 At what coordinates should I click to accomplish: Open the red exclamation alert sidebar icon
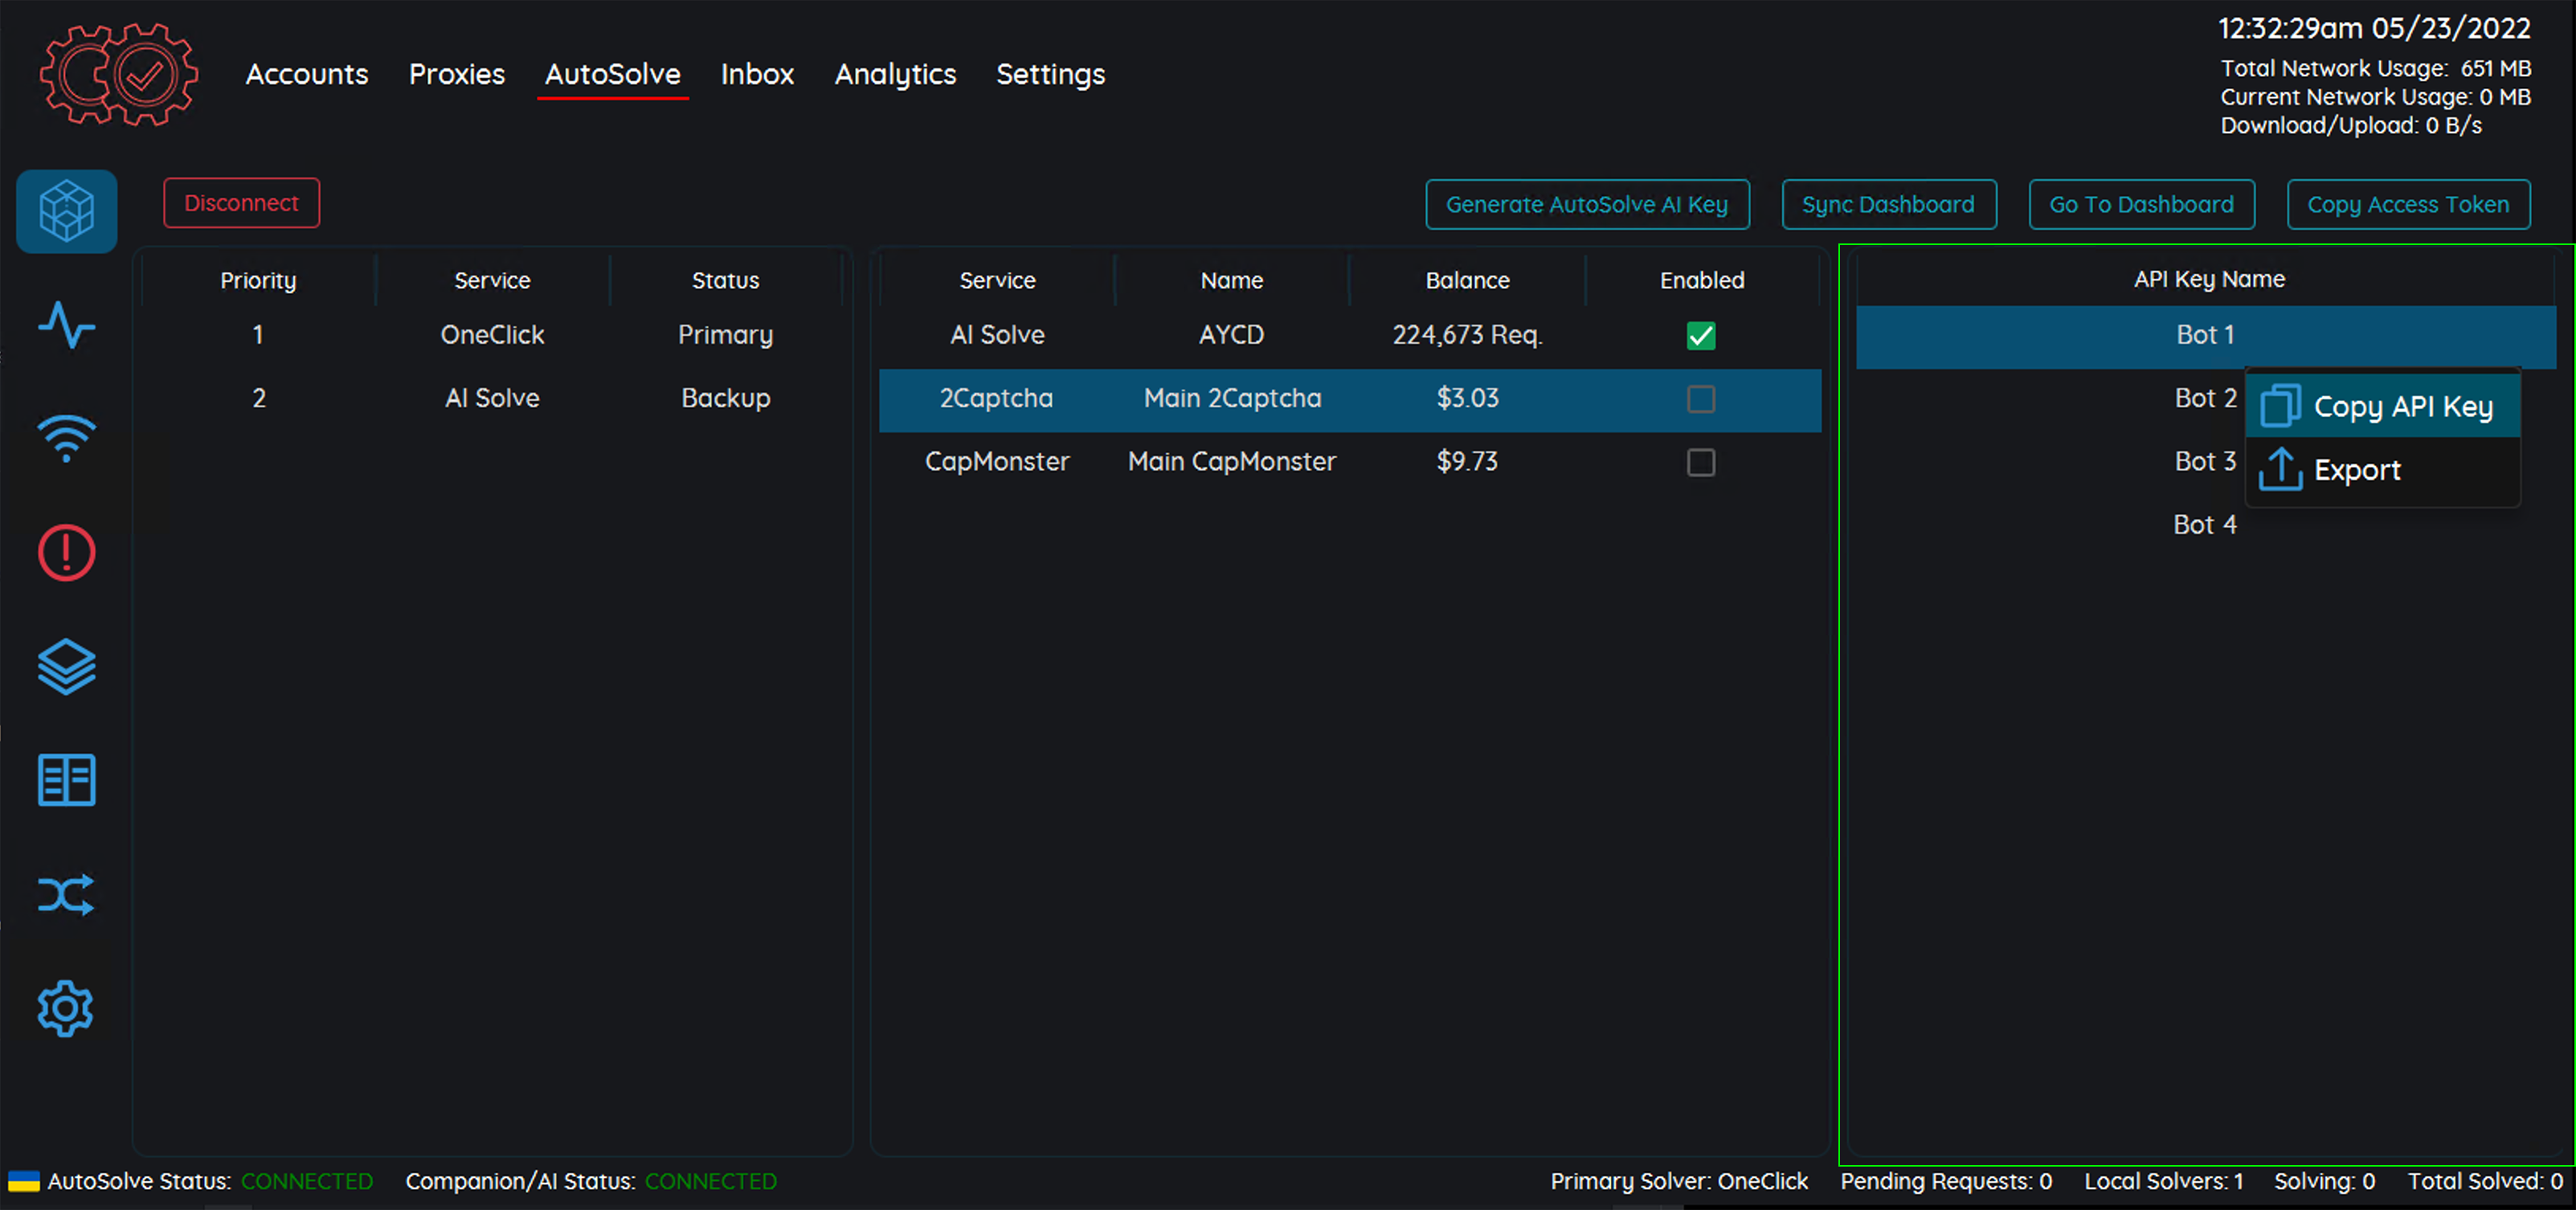click(67, 552)
